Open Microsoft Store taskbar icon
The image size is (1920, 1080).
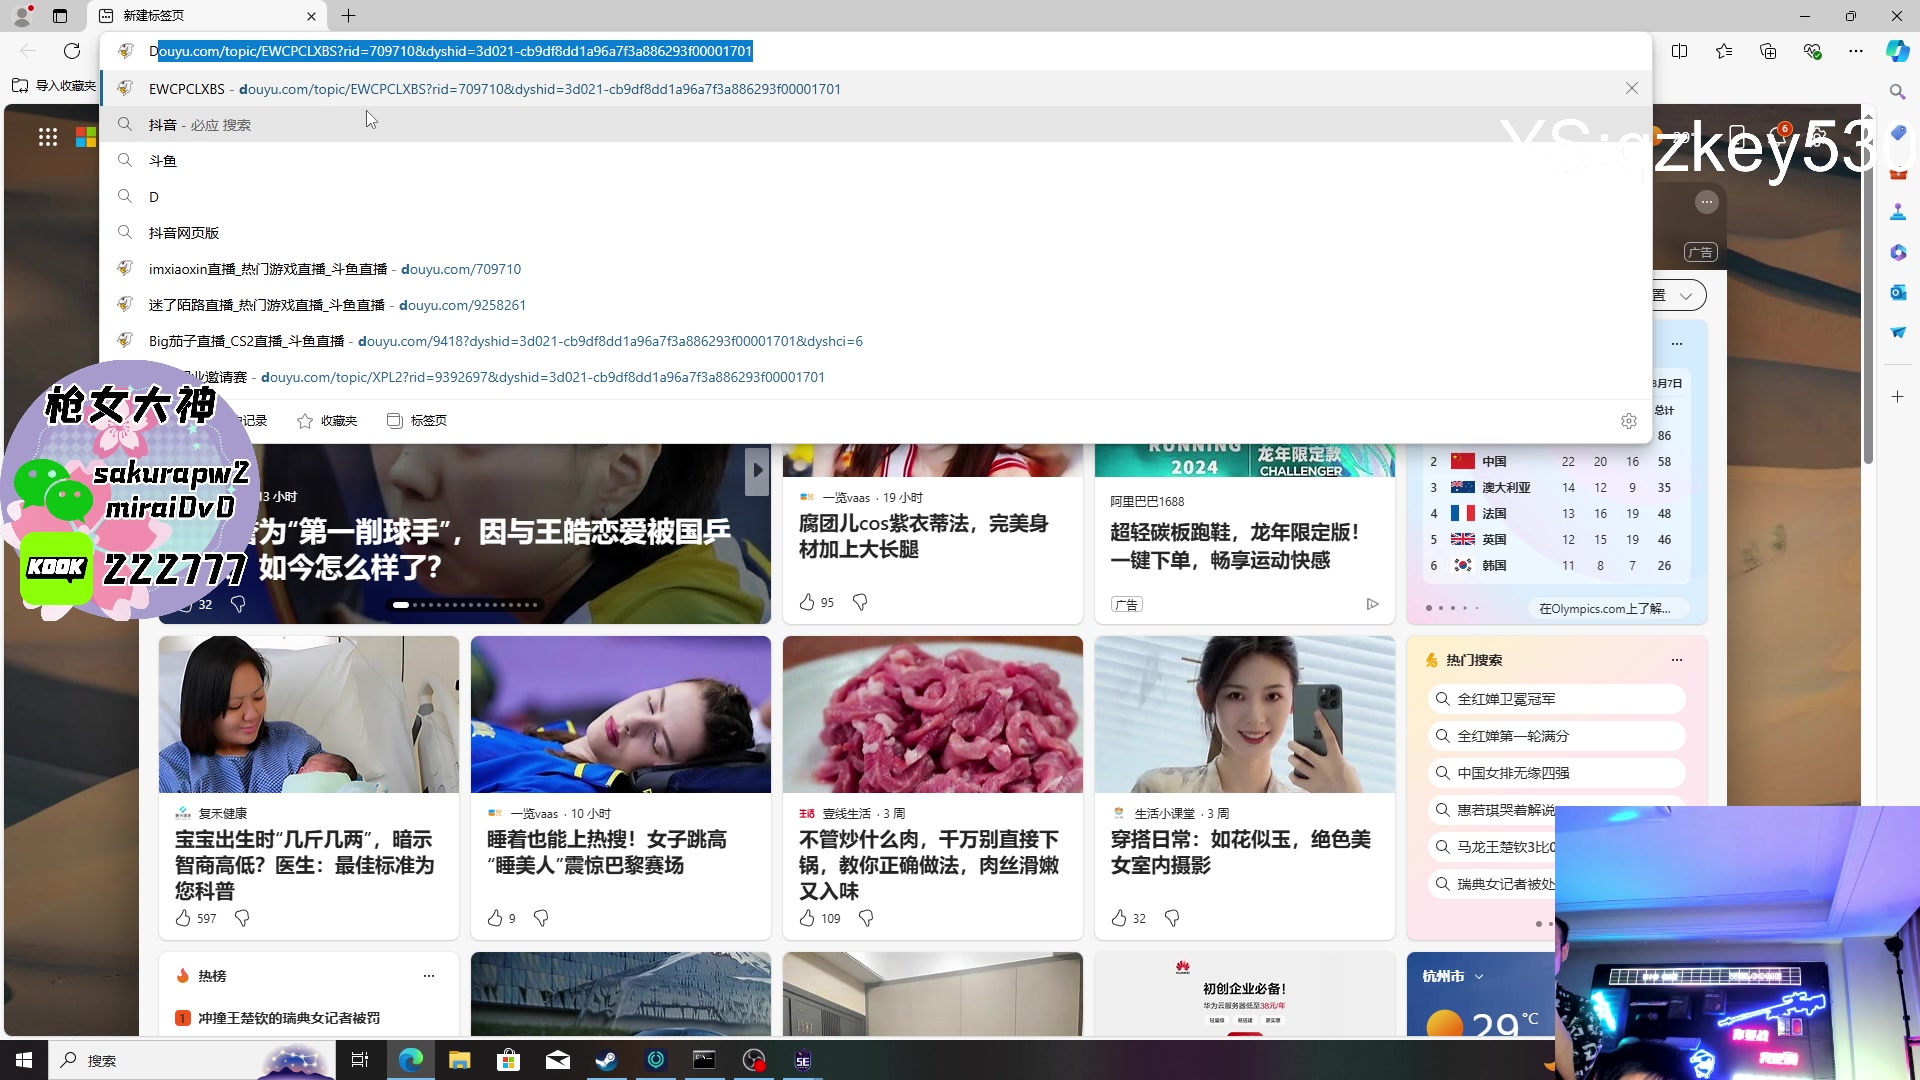click(508, 1060)
